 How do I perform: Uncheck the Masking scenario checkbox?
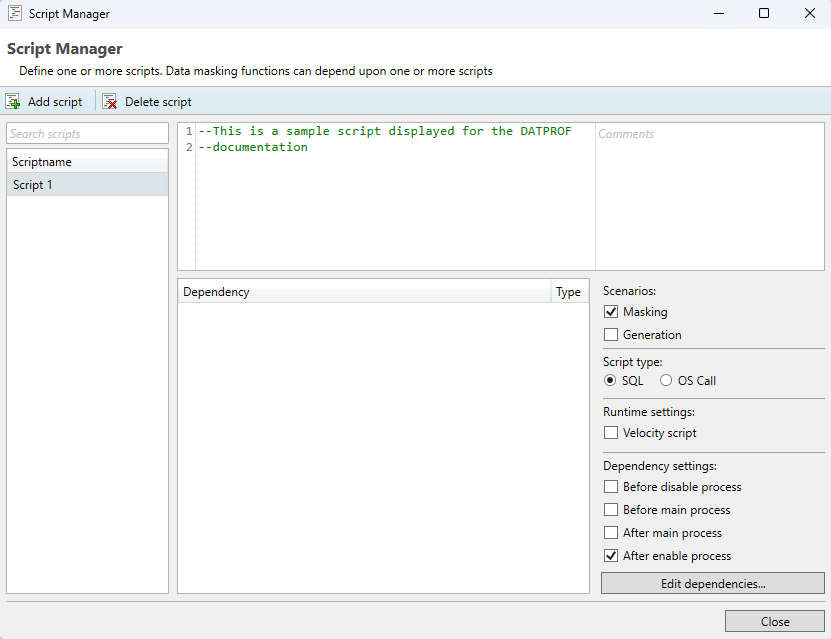click(611, 312)
